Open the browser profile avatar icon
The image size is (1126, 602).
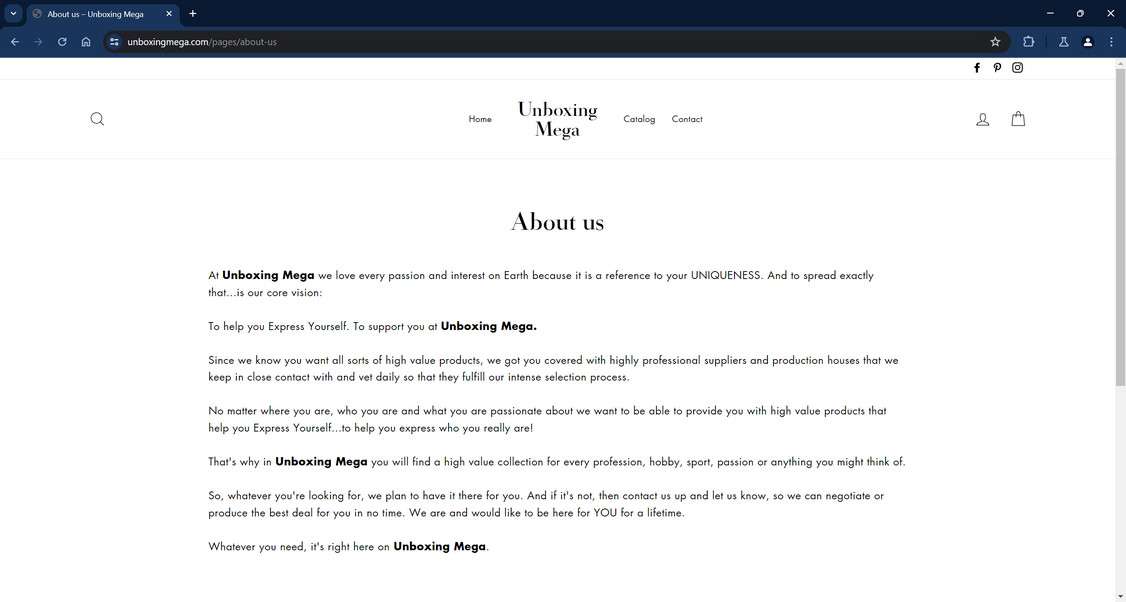1087,41
